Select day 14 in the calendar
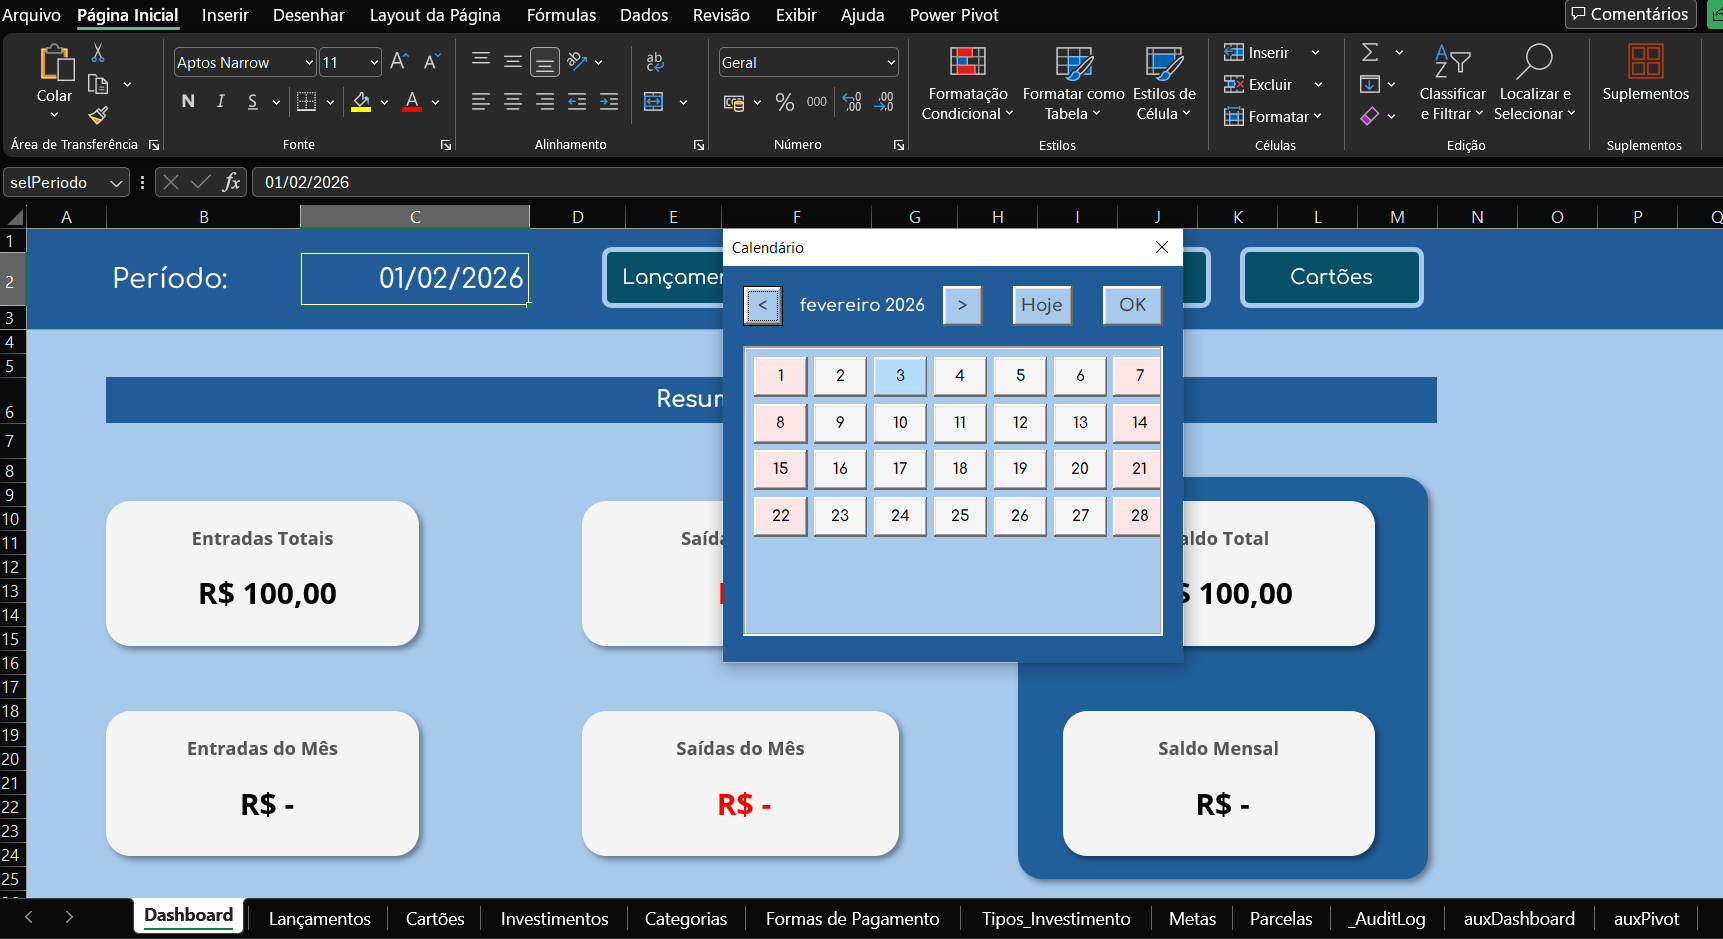The image size is (1723, 939). click(x=1138, y=422)
